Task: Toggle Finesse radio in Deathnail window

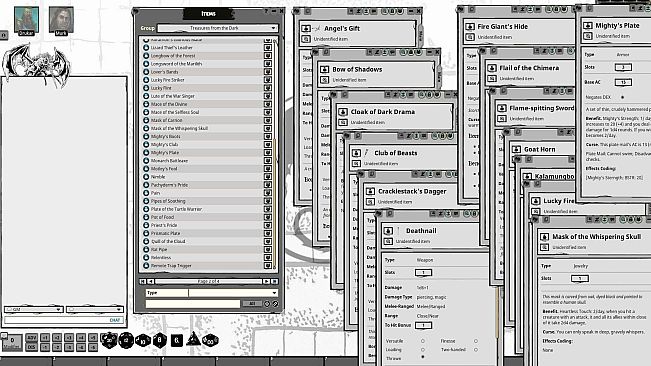Action: 476,341
